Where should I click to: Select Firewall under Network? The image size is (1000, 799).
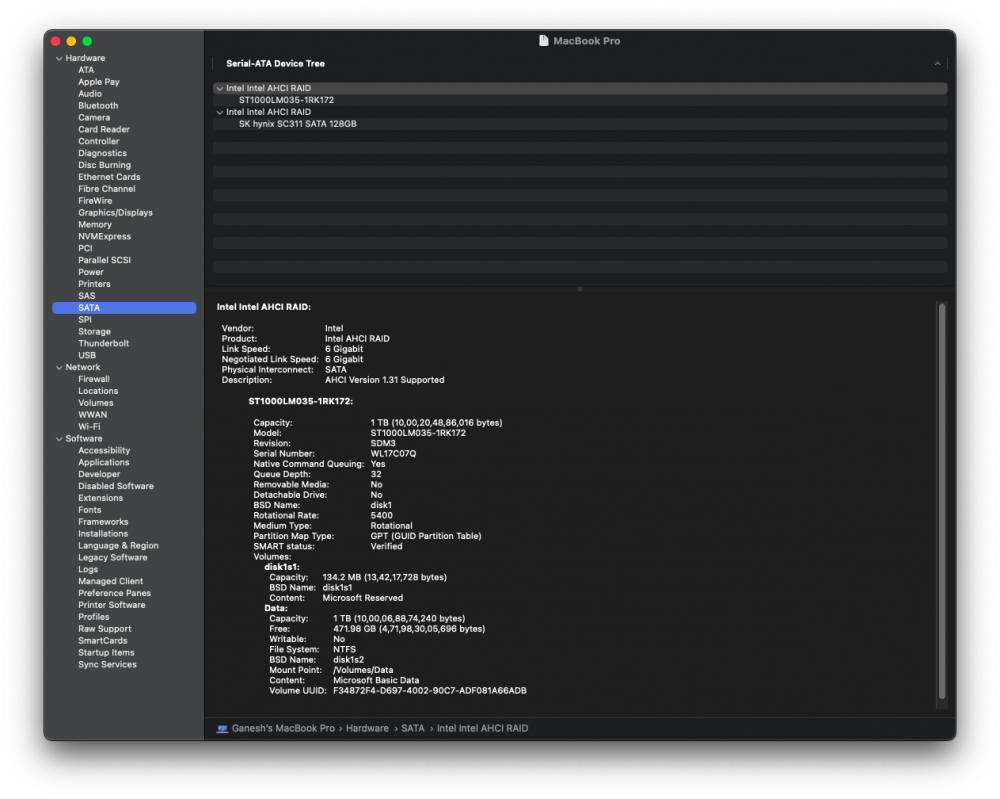(x=94, y=379)
